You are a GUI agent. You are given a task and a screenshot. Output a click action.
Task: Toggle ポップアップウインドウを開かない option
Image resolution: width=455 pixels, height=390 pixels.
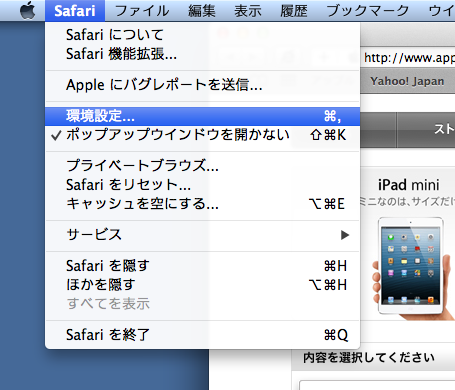click(x=203, y=135)
